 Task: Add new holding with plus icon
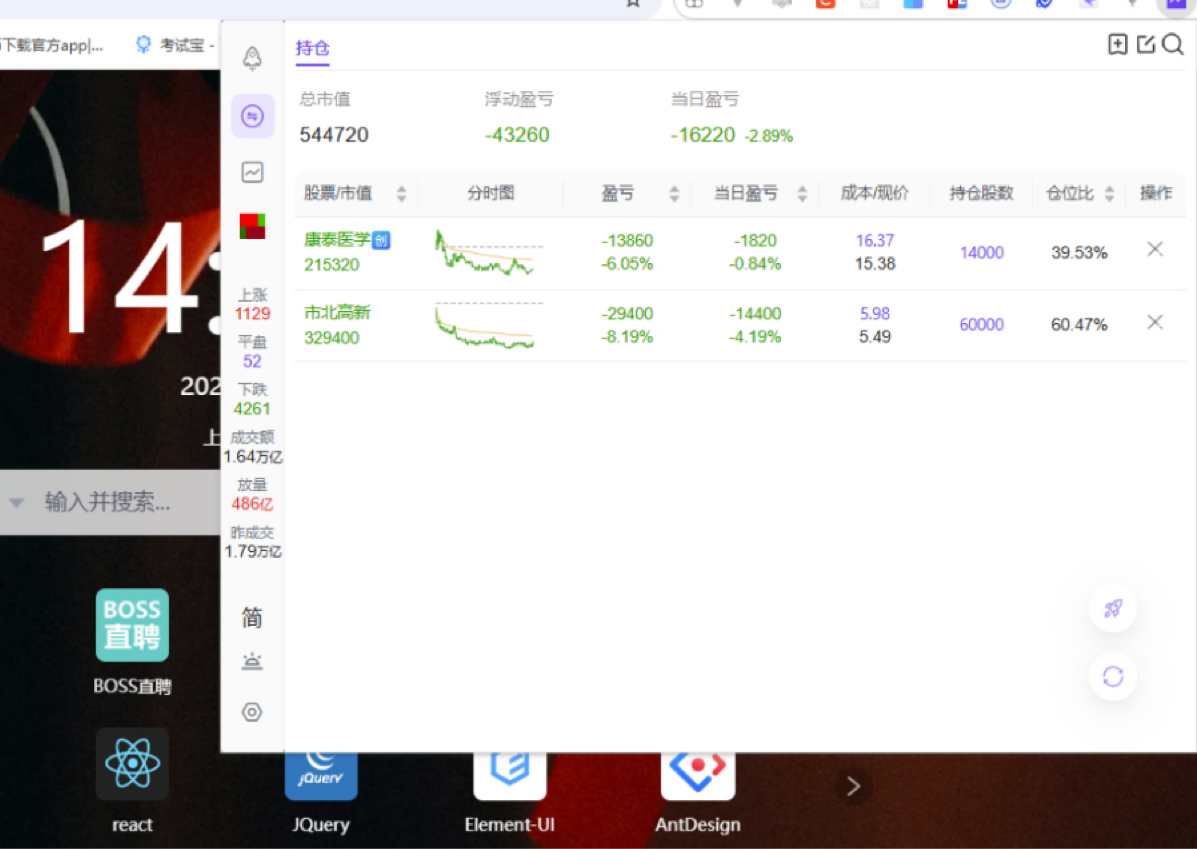pyautogui.click(x=1118, y=44)
